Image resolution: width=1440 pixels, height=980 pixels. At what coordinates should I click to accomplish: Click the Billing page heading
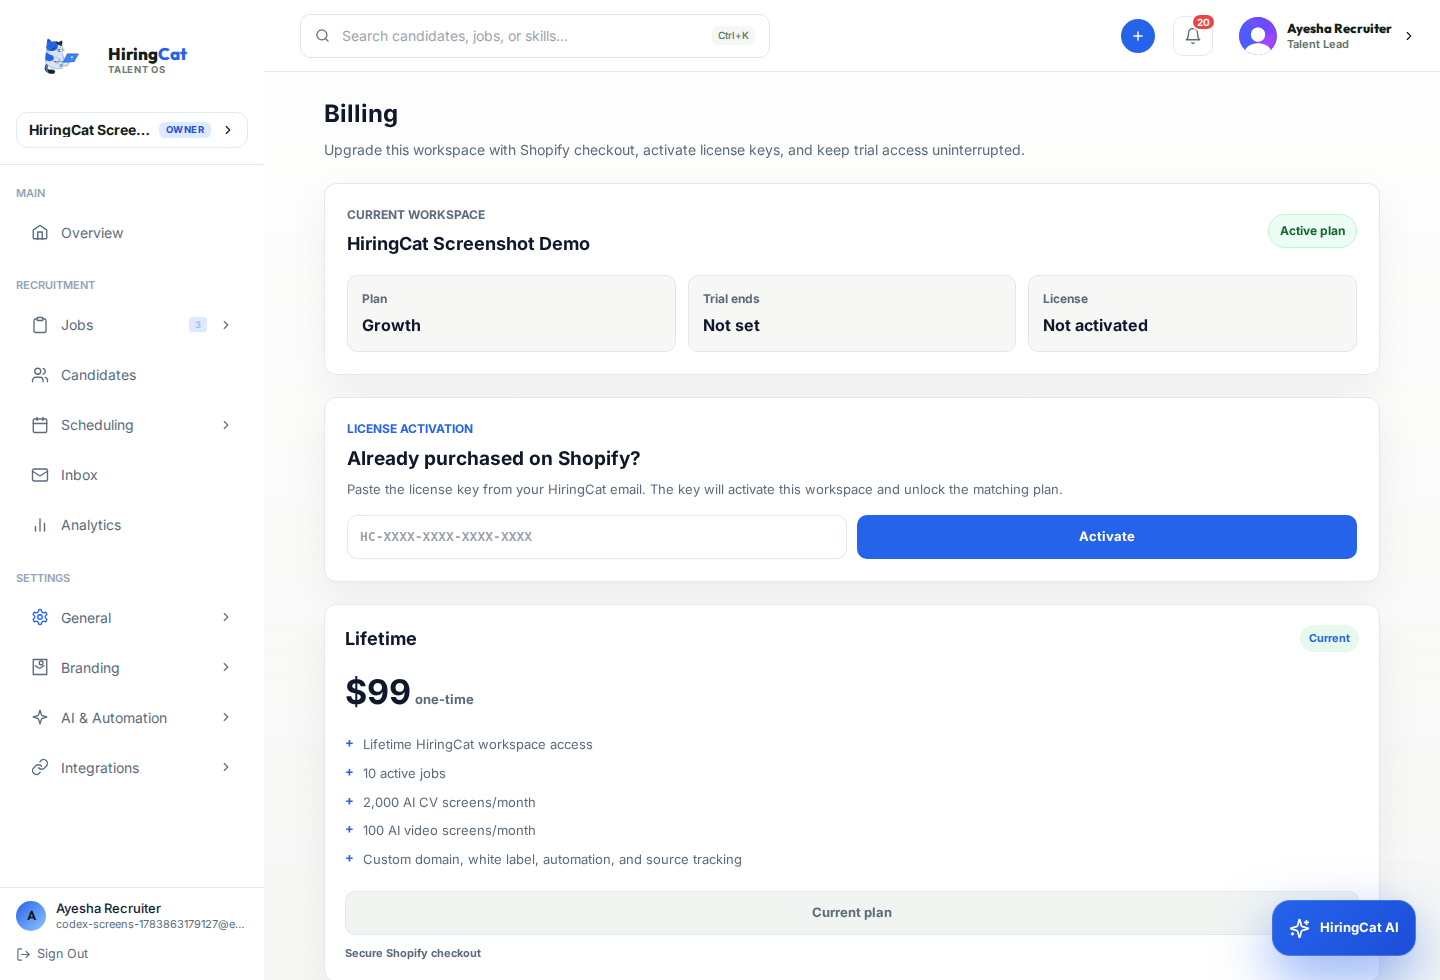[x=361, y=114]
